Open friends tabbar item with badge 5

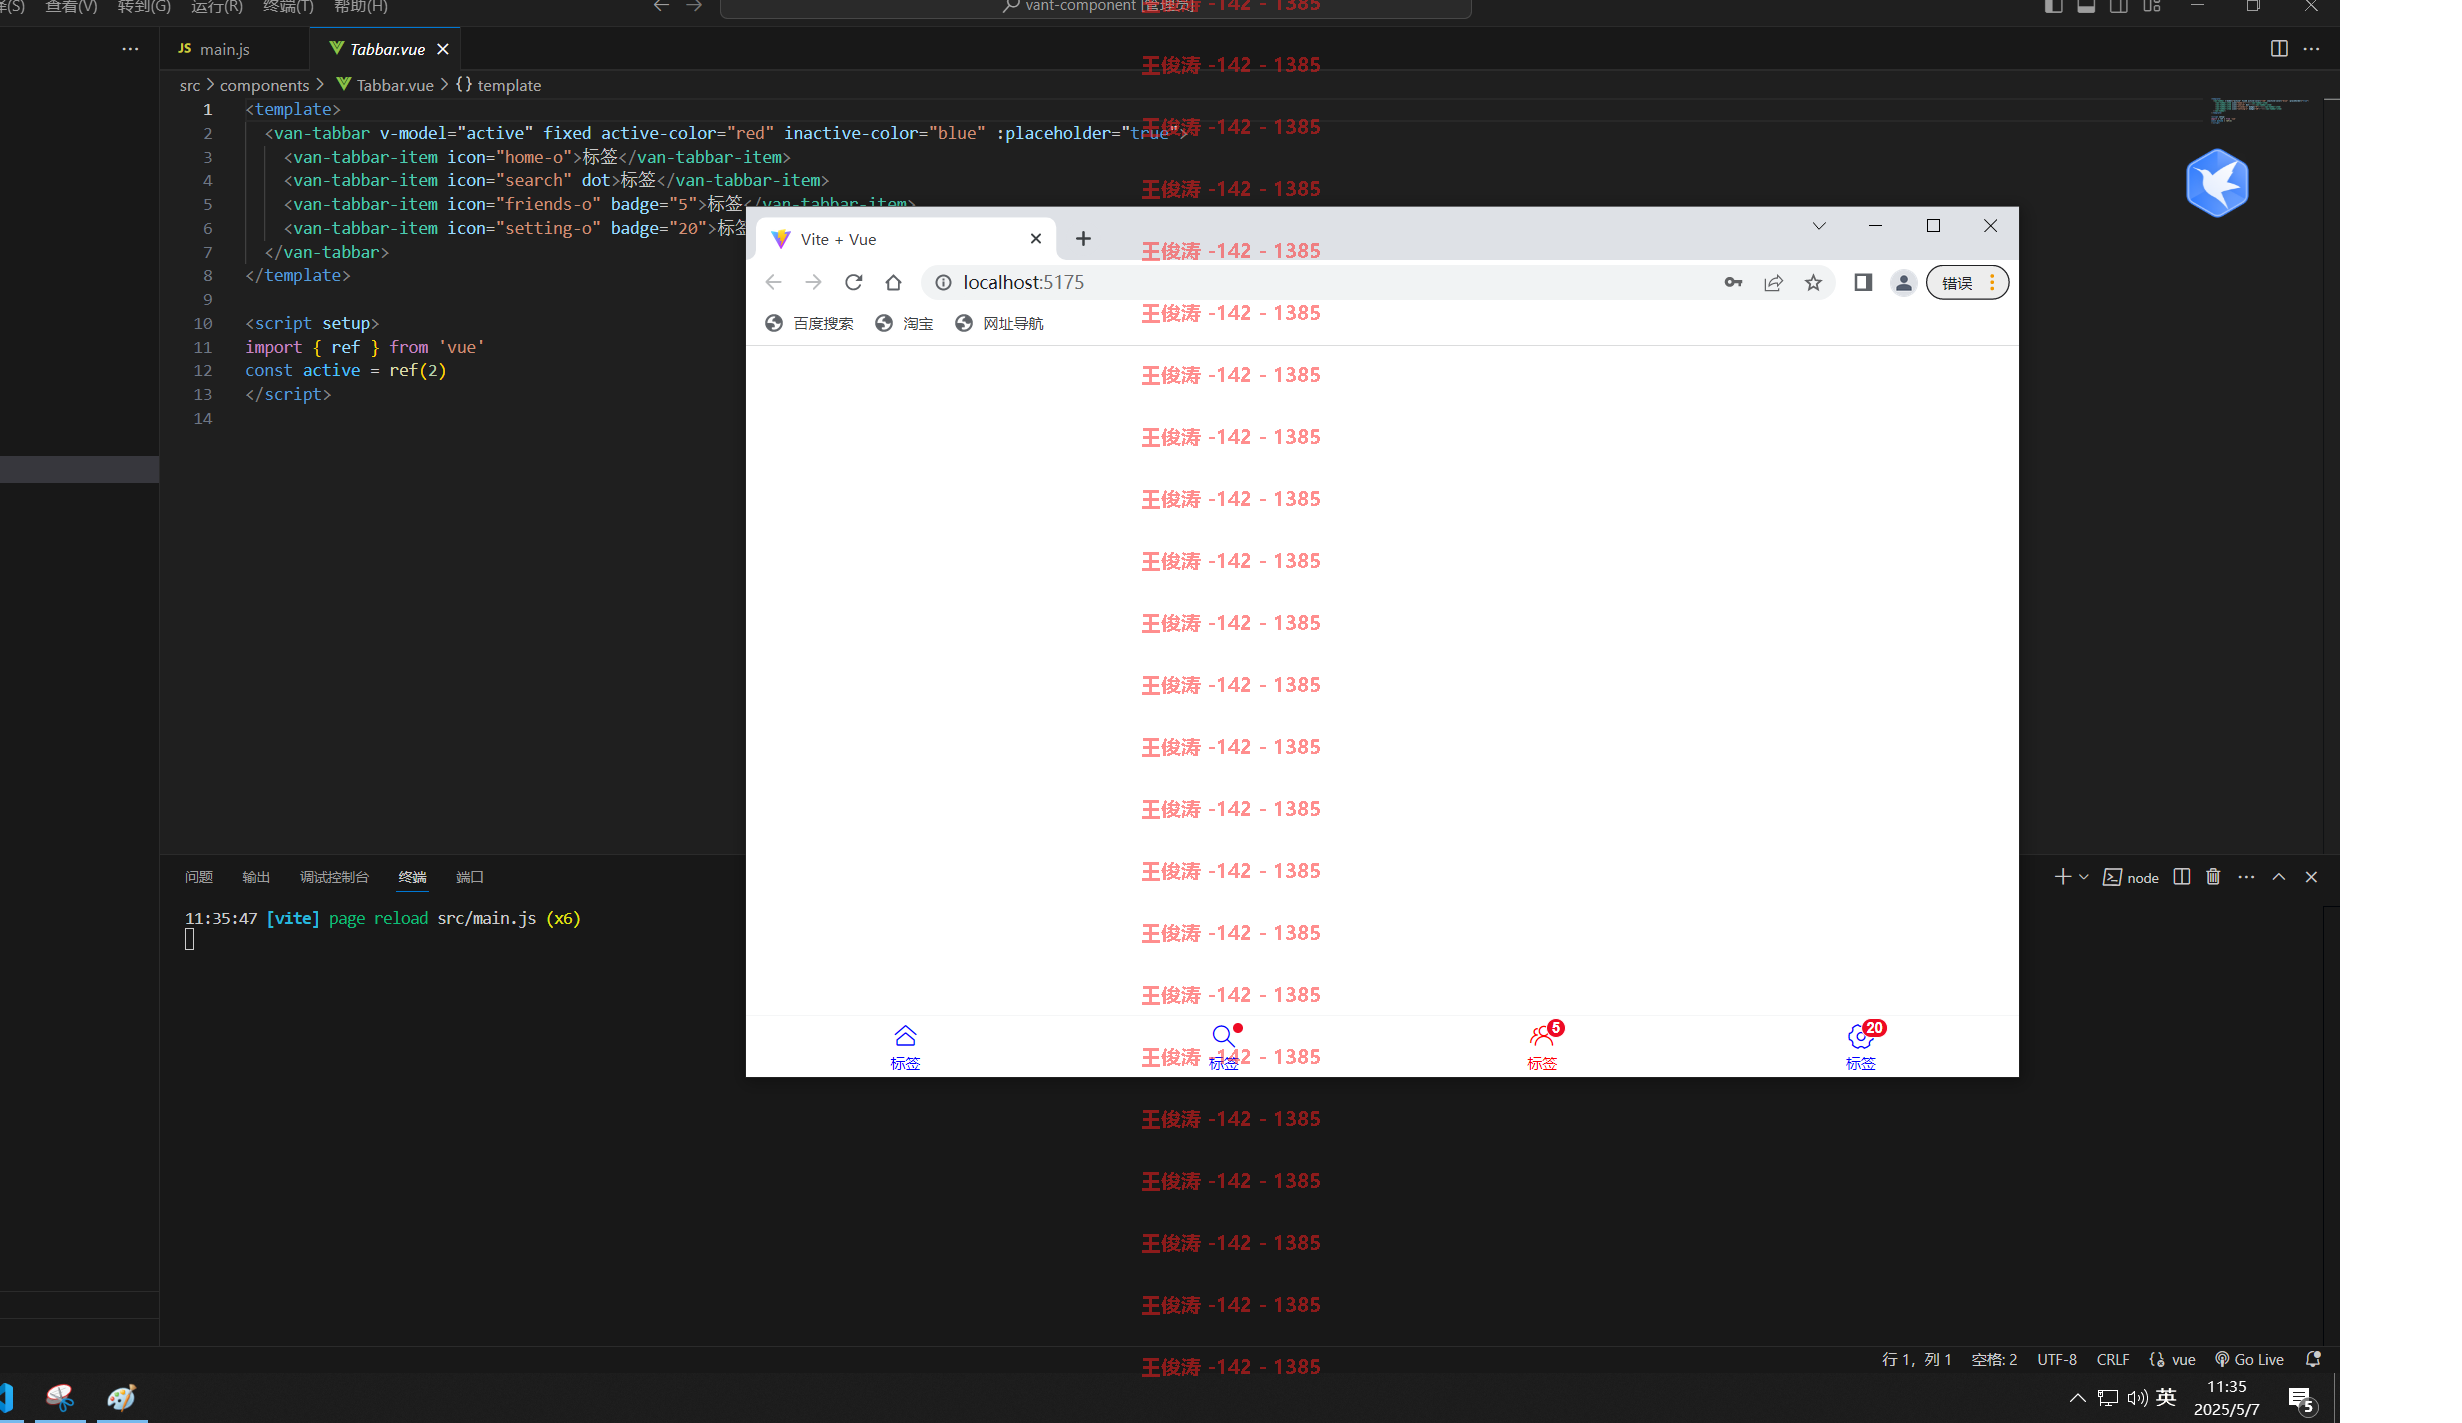[x=1542, y=1046]
